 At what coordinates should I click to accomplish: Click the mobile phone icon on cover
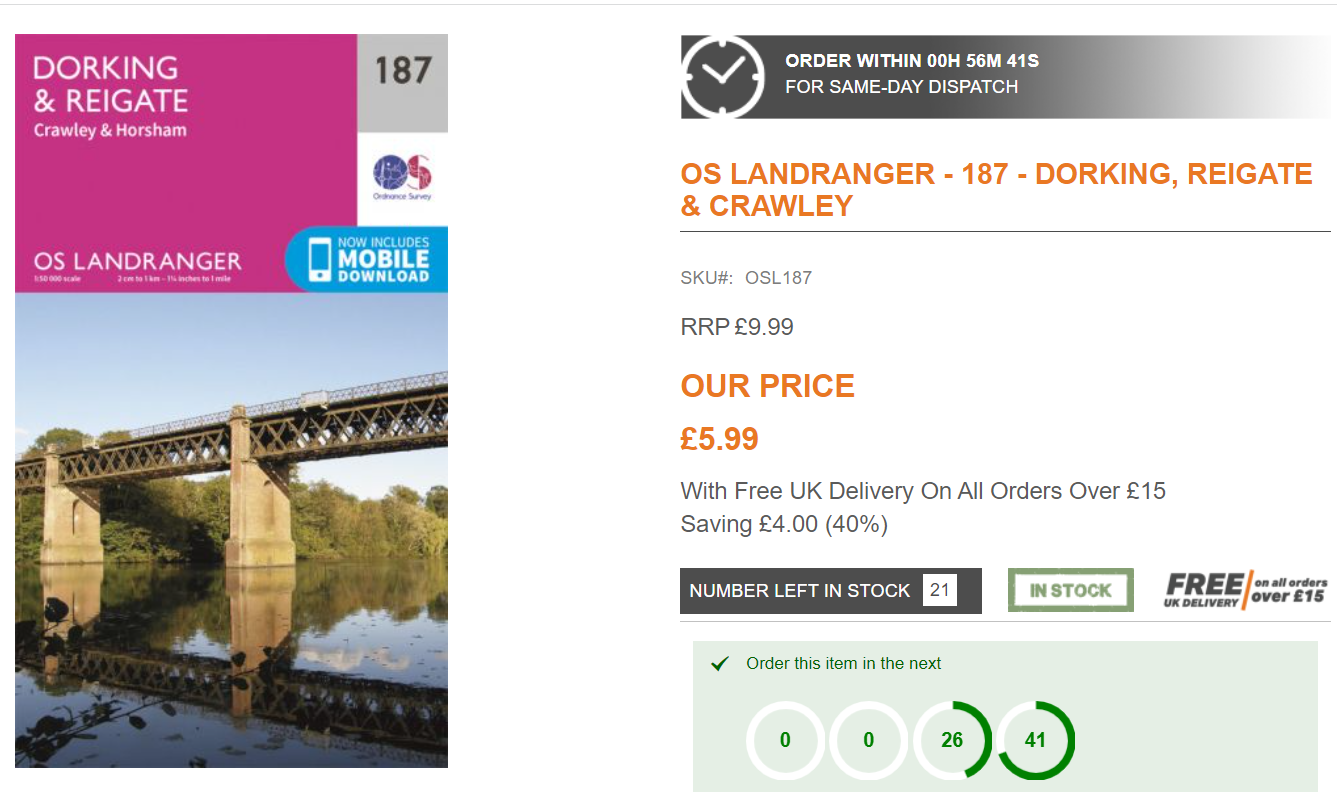pos(320,261)
